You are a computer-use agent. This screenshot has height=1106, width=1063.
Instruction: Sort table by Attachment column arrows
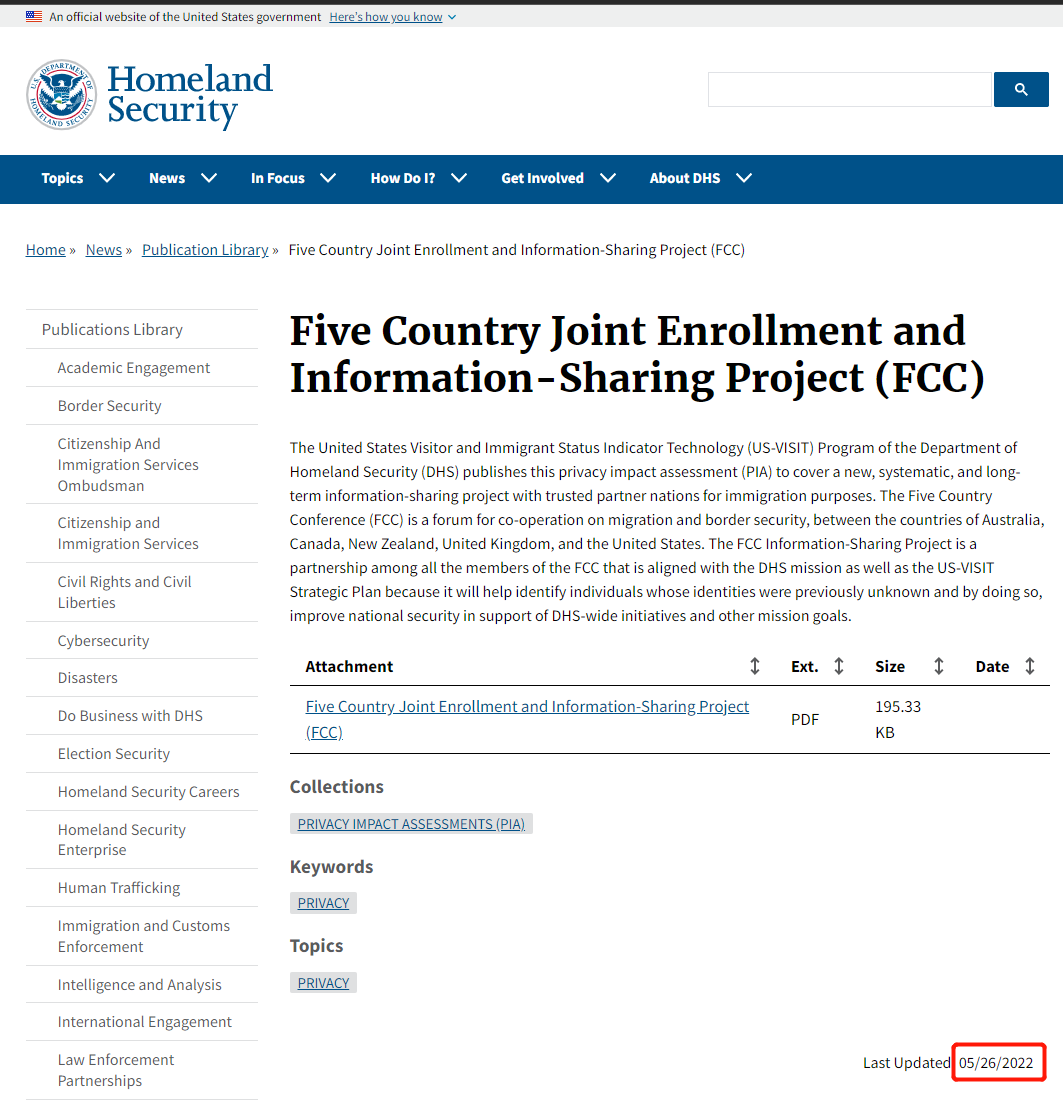tap(755, 666)
